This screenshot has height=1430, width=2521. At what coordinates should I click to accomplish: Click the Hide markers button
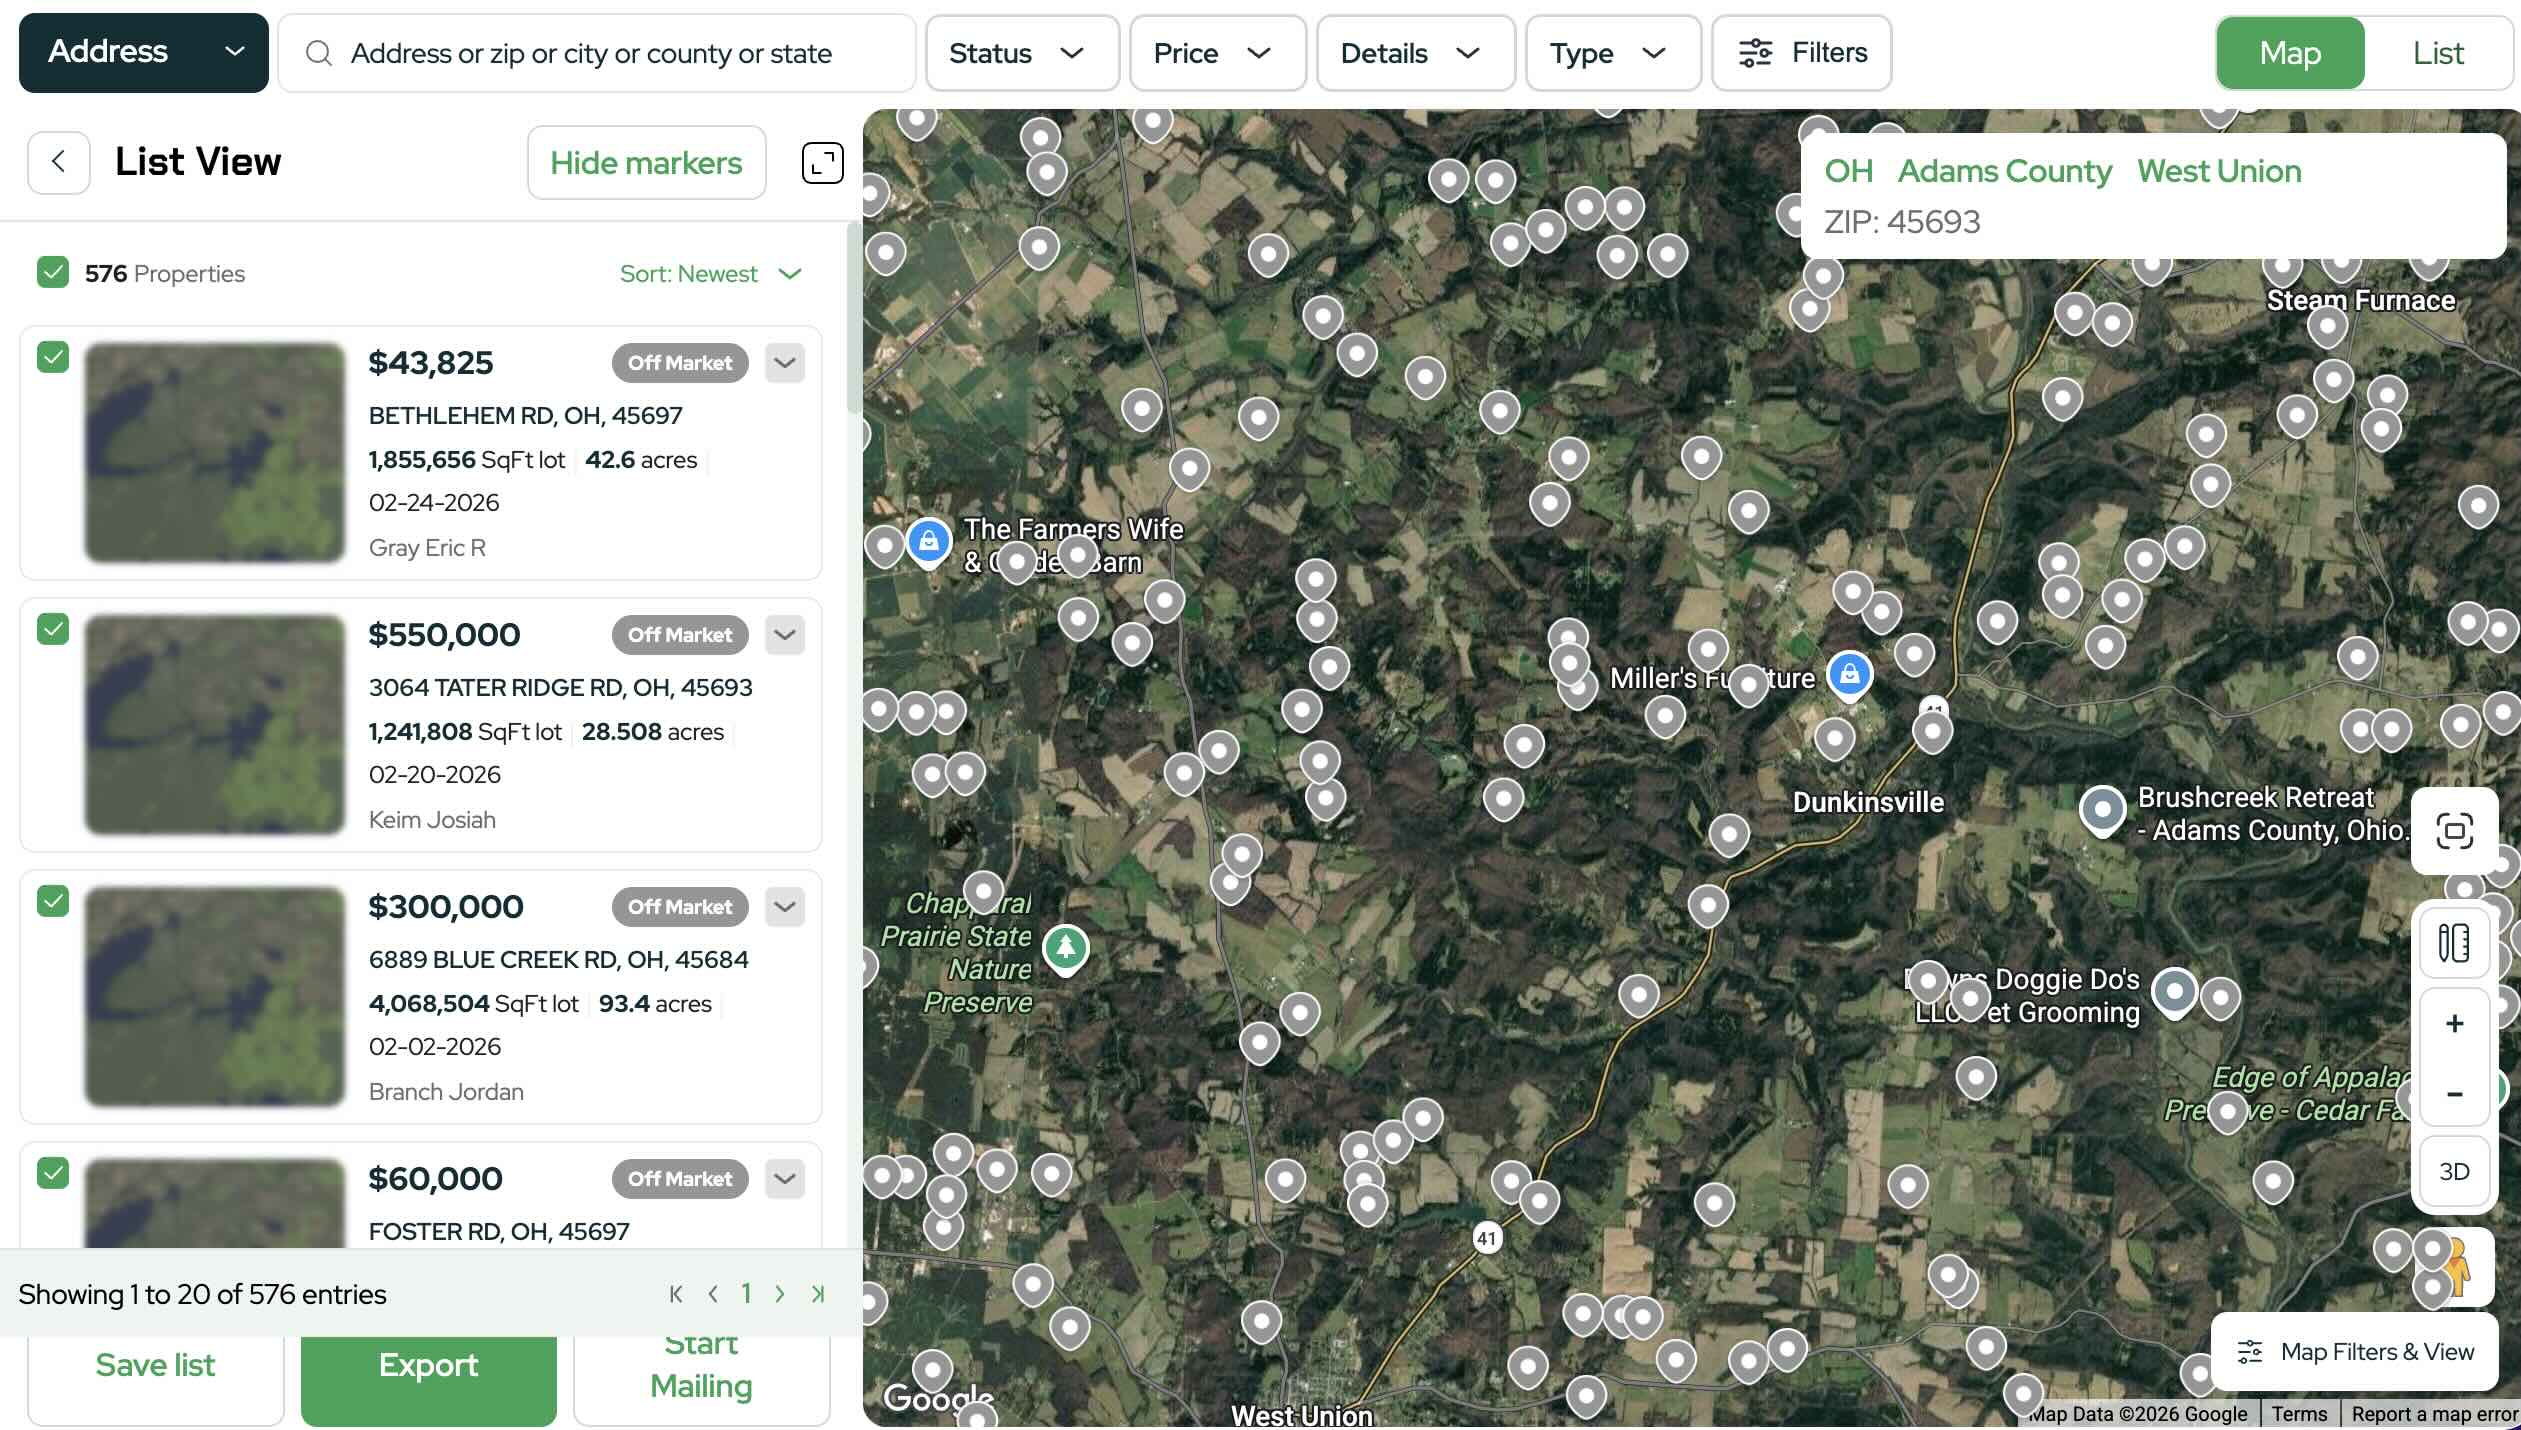[x=646, y=162]
